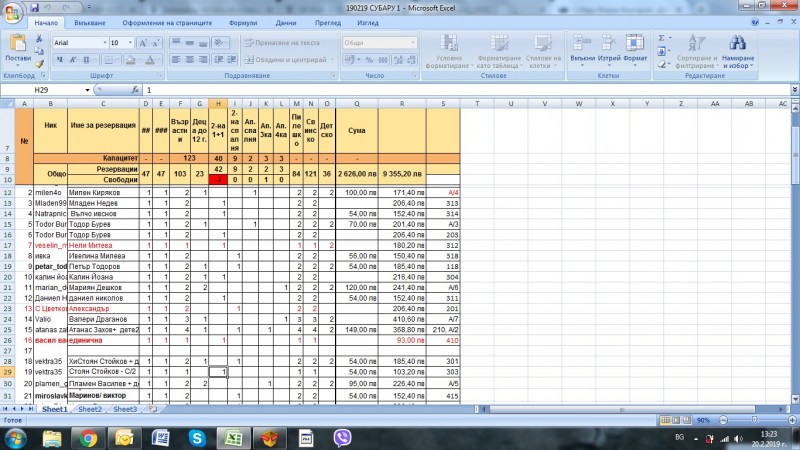
Task: Open Условно форматиране conditional formatting
Action: pyautogui.click(x=449, y=51)
